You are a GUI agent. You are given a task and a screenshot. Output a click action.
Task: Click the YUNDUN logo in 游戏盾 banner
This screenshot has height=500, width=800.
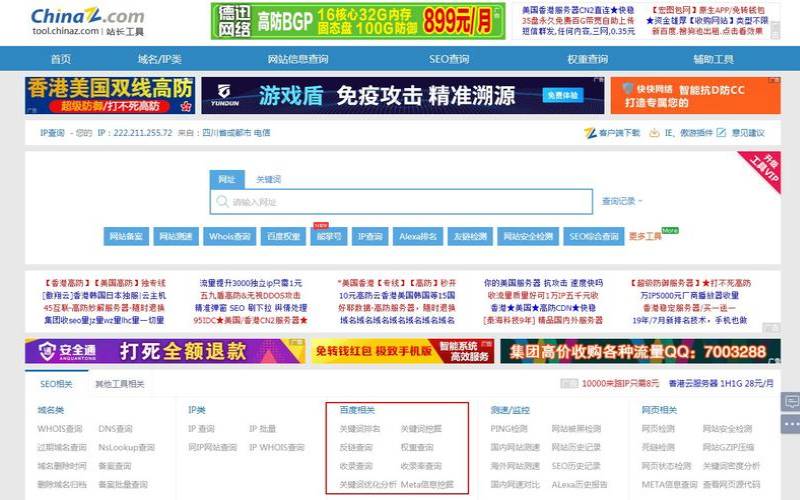coord(224,95)
